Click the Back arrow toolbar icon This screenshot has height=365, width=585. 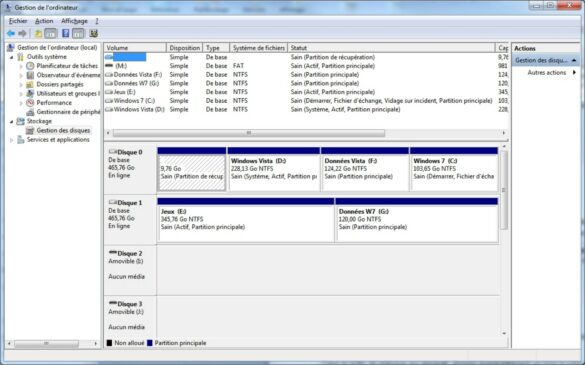coord(11,34)
